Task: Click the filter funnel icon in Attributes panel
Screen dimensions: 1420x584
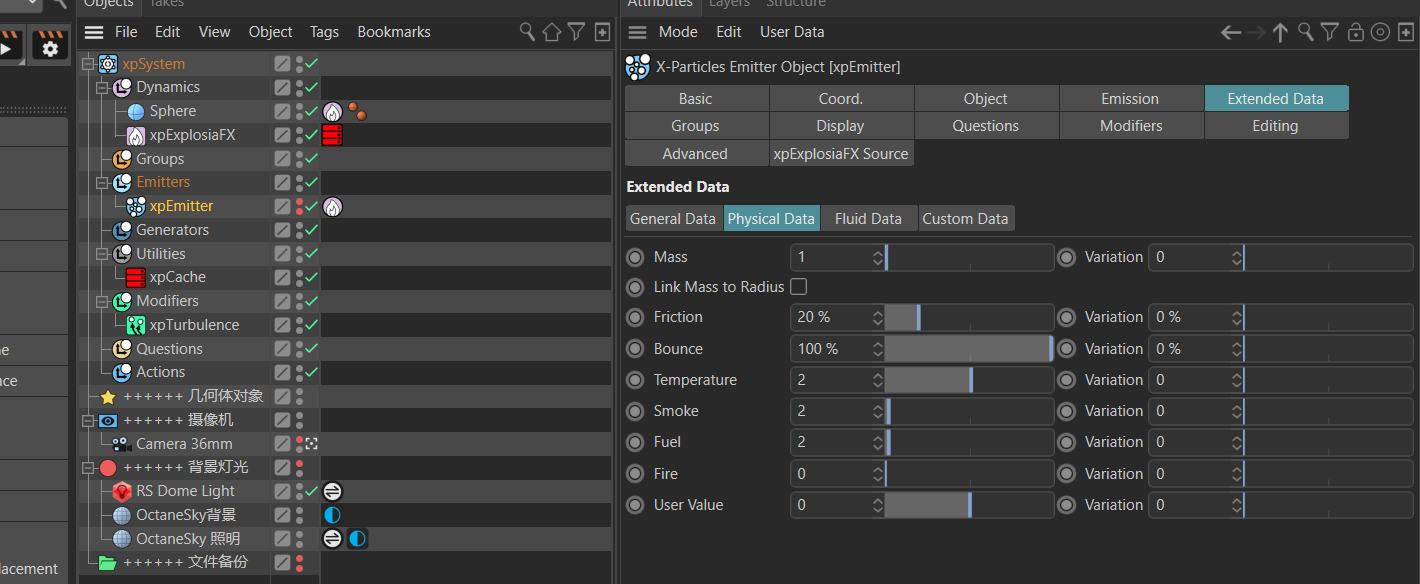Action: pos(1329,32)
